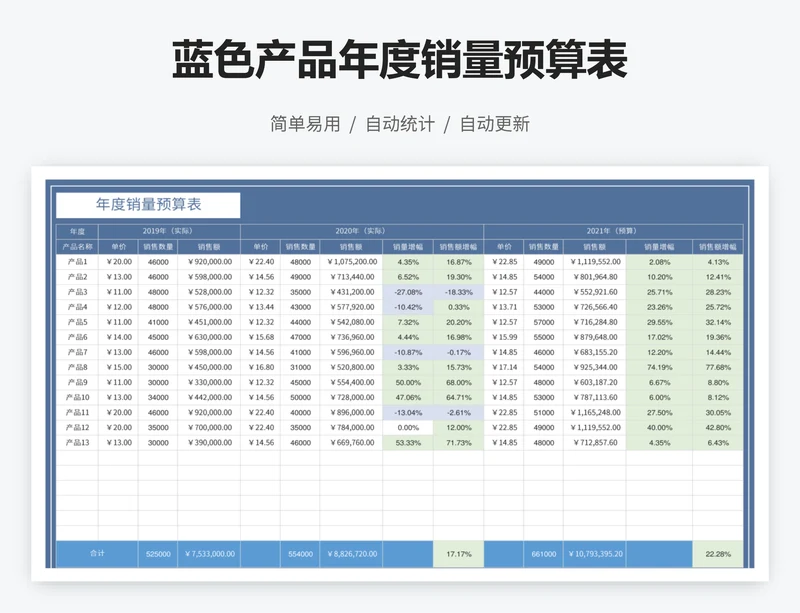Screen dimensions: 800x613
Task: Click the 74.19% cell in 产品8 row
Action: tap(659, 367)
